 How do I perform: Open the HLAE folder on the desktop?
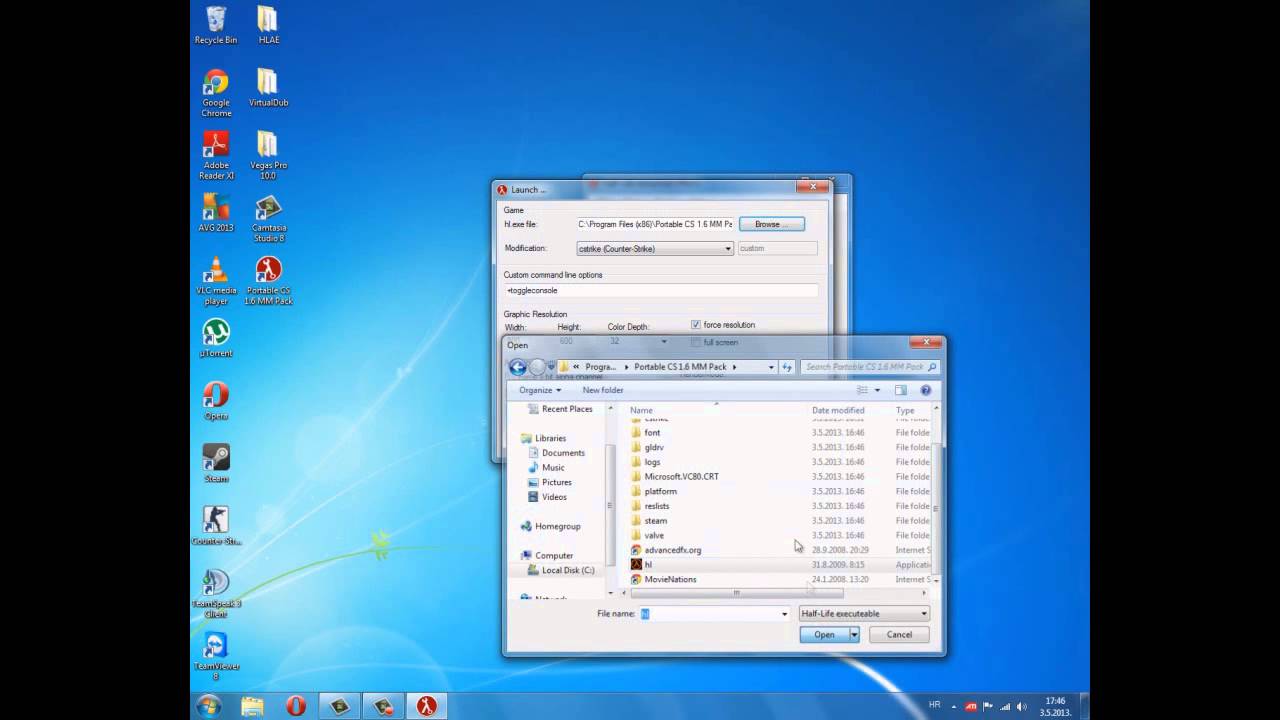click(268, 25)
